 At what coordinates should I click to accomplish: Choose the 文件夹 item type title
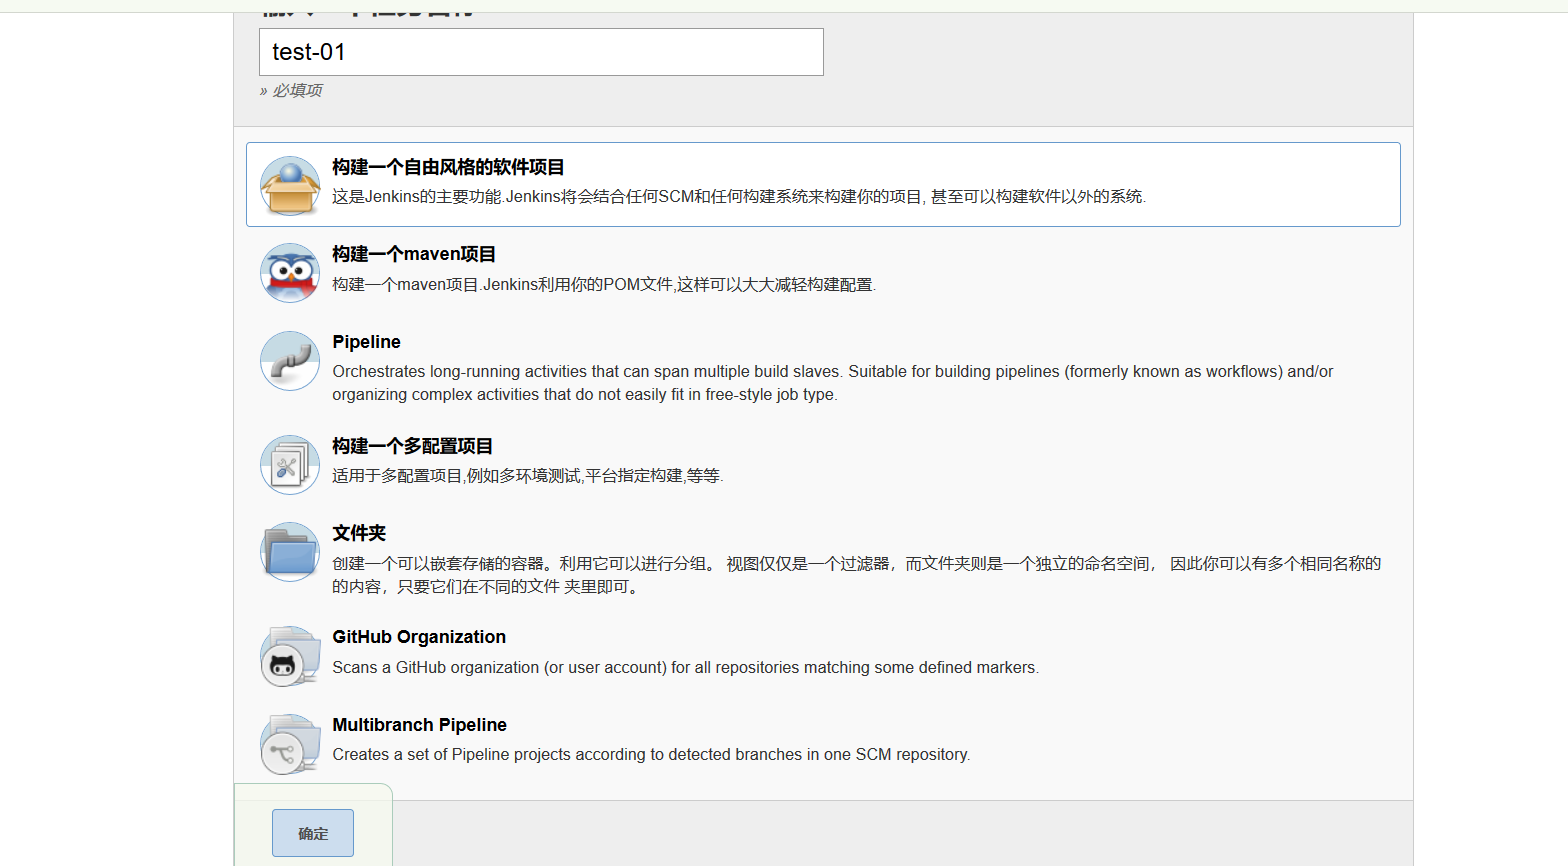pyautogui.click(x=359, y=533)
